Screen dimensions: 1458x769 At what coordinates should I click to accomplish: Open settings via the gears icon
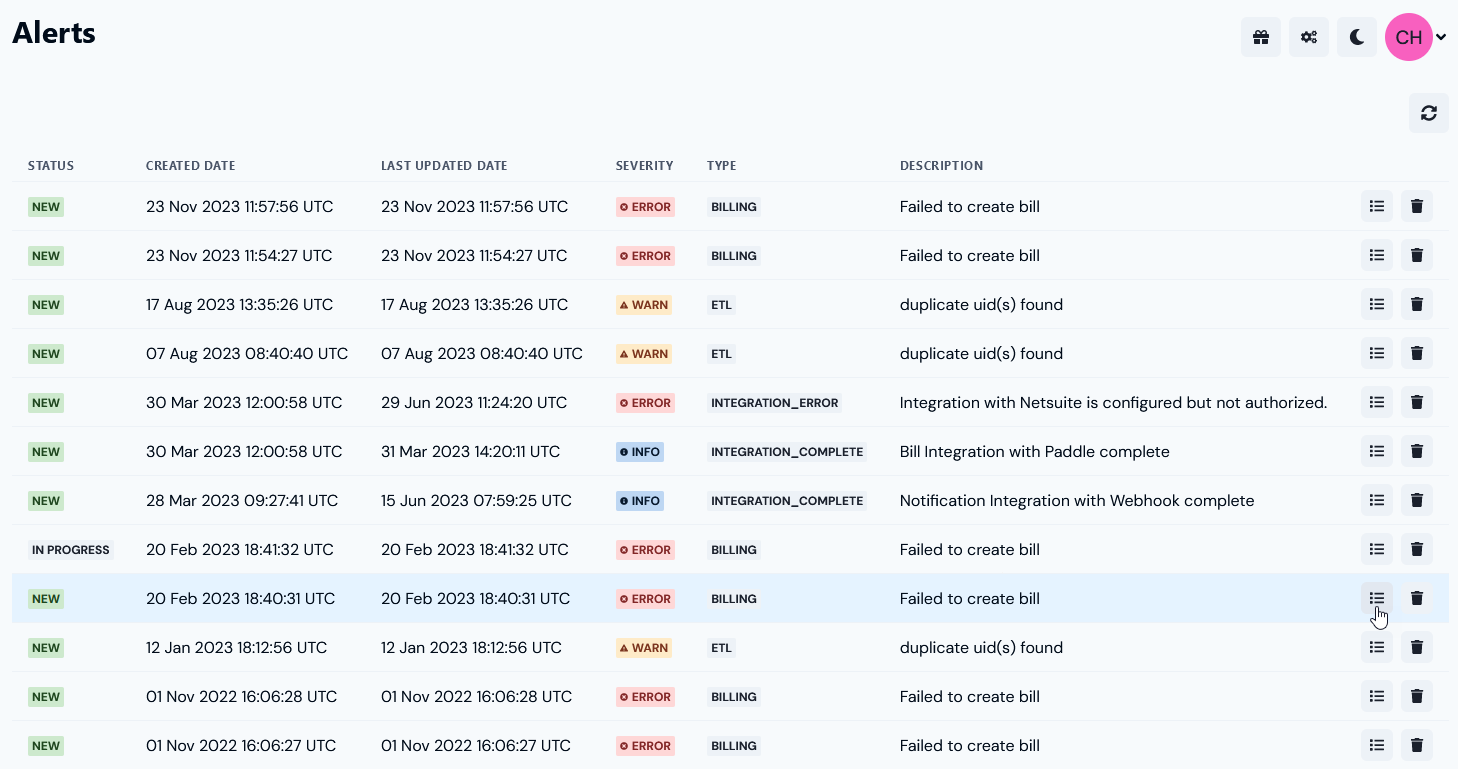1308,37
